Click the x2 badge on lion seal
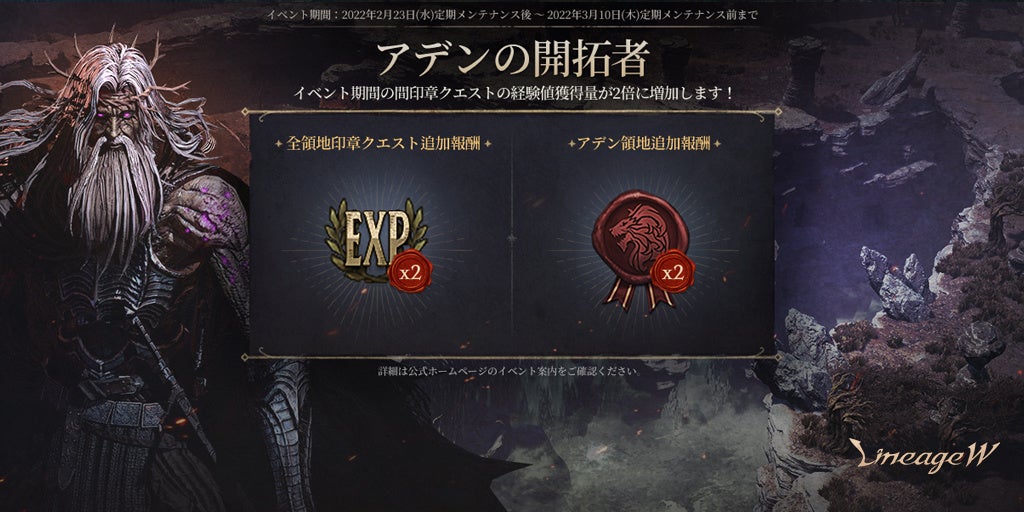 coord(672,271)
